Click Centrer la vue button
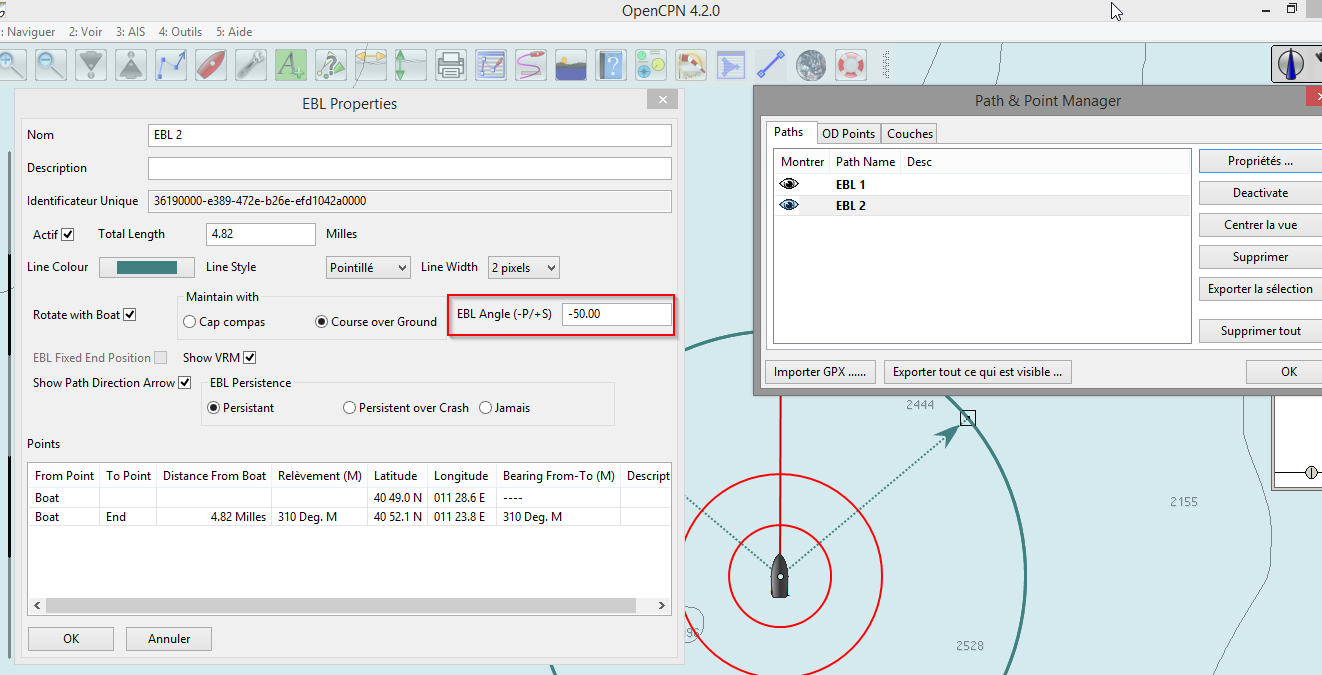This screenshot has height=675, width=1322. click(x=1260, y=225)
